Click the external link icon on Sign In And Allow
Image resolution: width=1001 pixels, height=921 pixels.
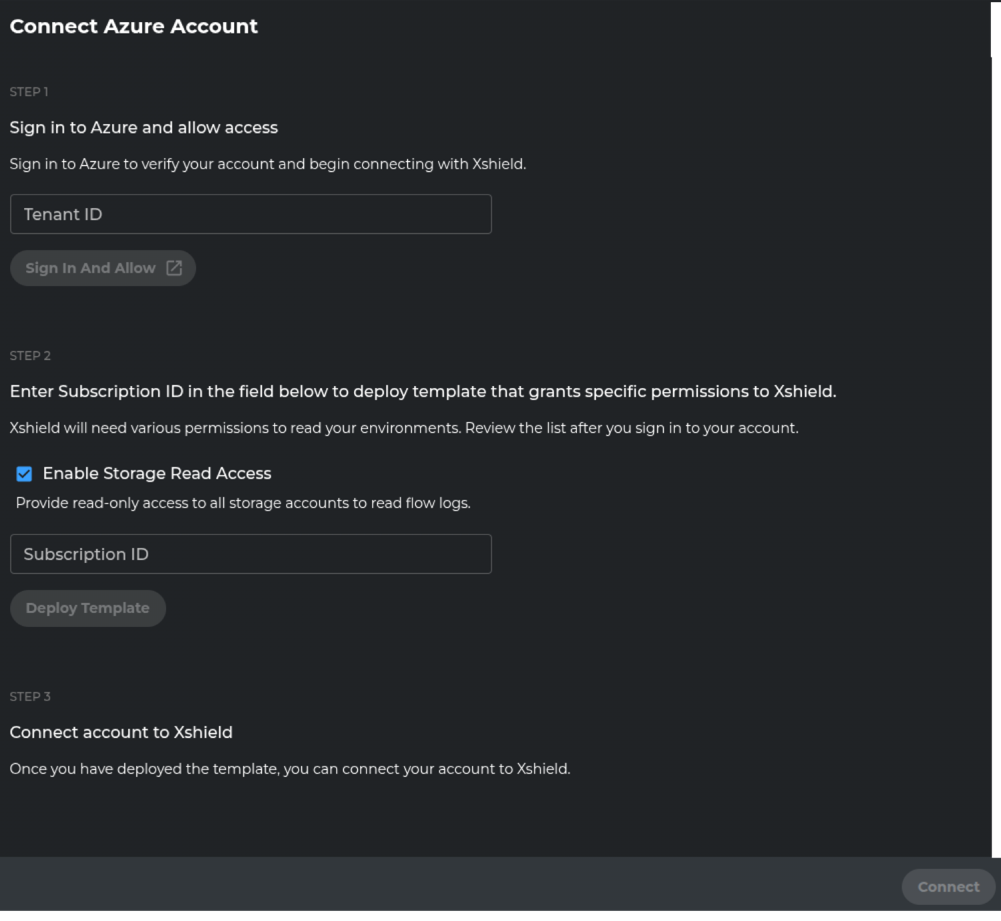(175, 267)
